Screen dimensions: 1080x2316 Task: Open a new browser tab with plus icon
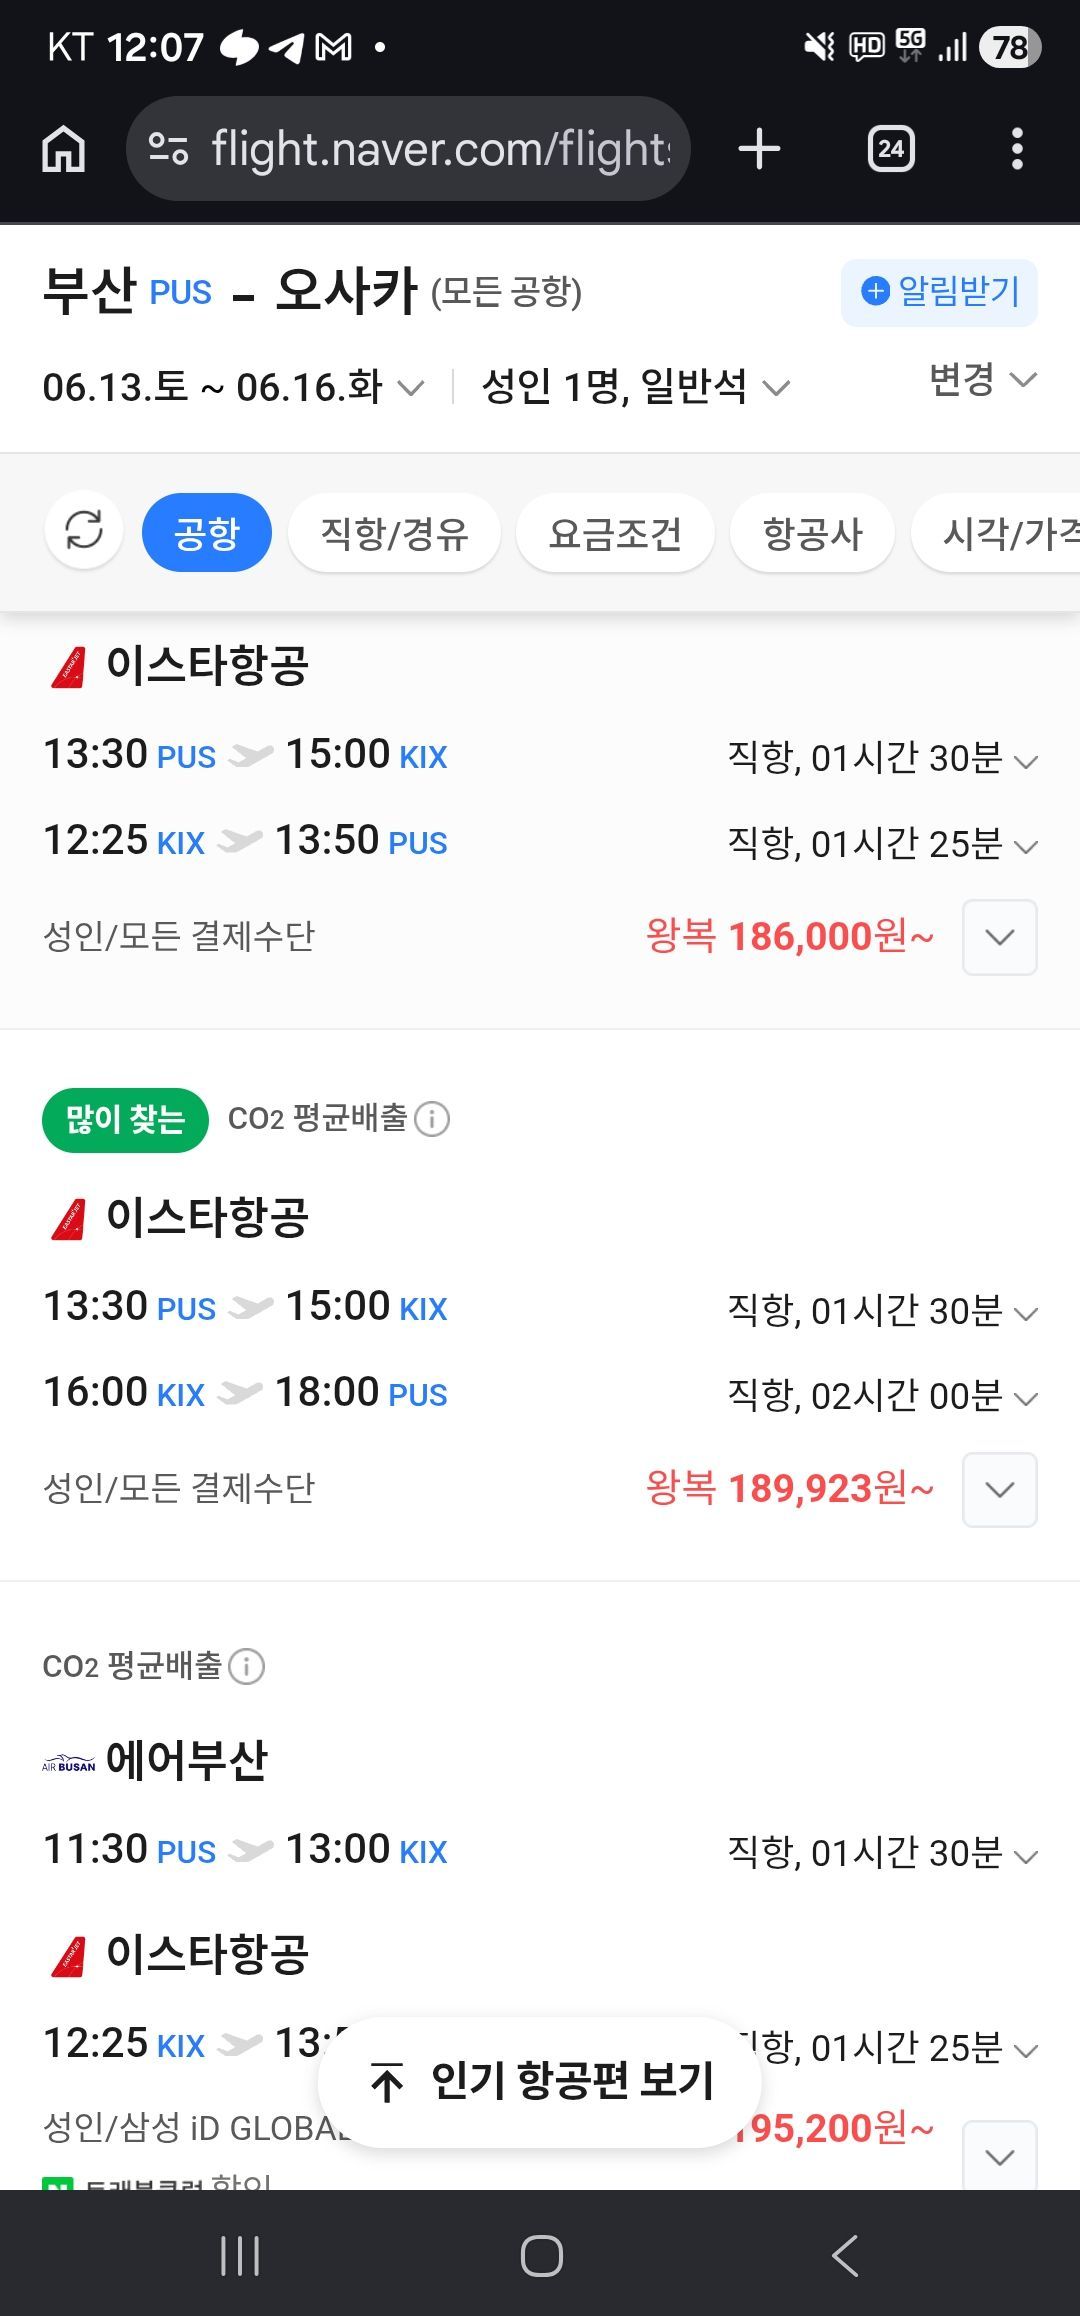759,150
